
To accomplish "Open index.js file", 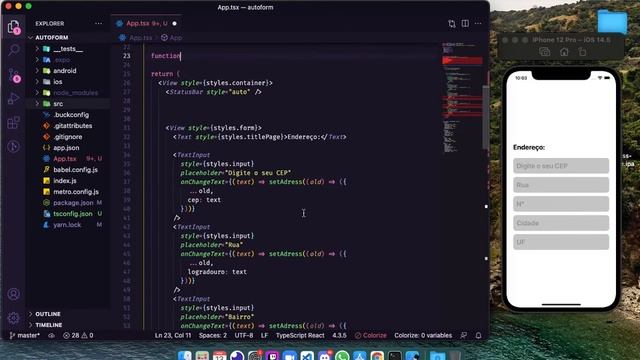I will [x=64, y=181].
